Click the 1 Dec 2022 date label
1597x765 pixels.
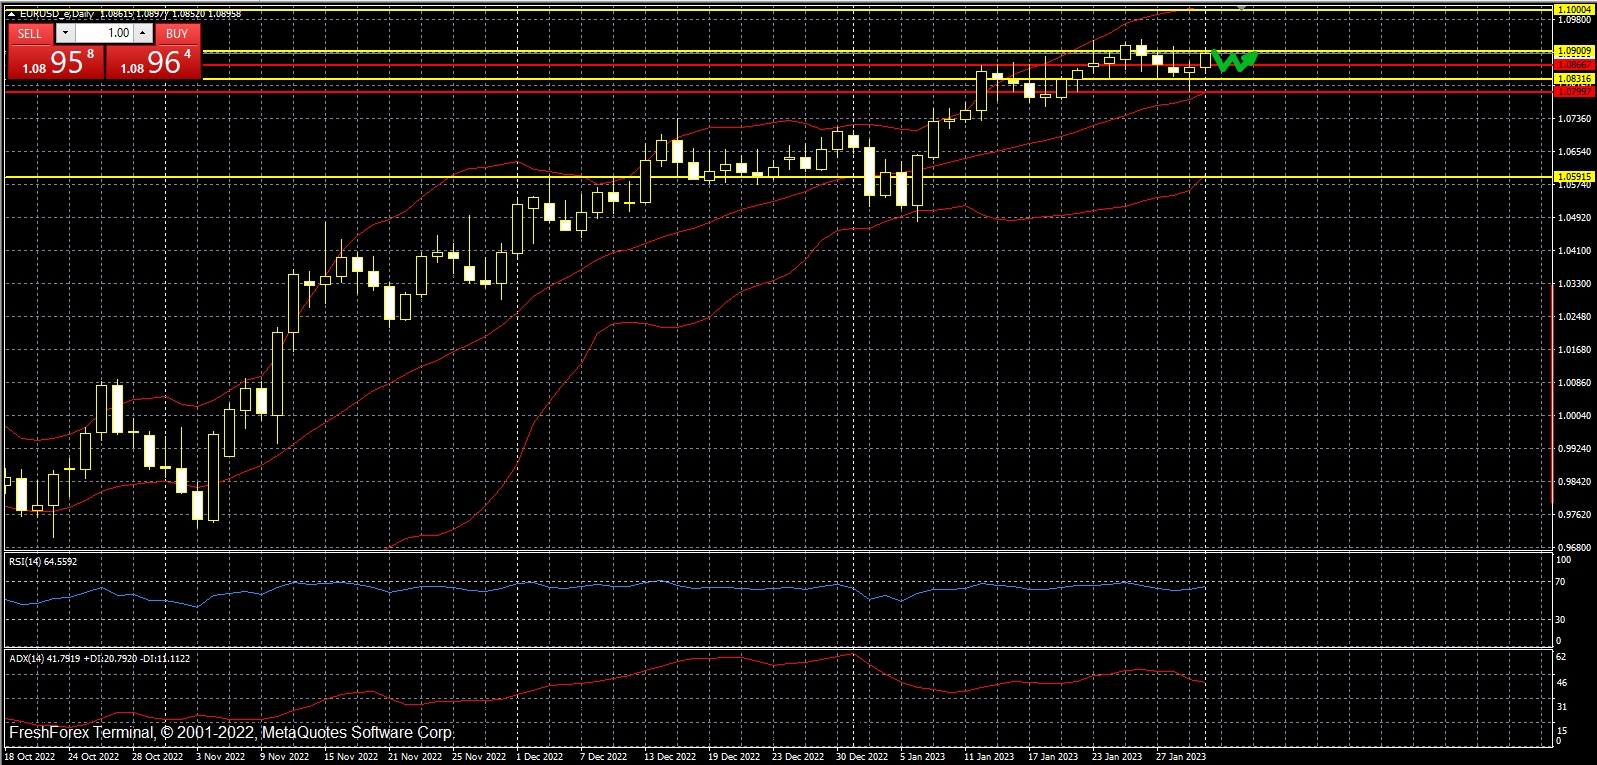click(x=539, y=757)
